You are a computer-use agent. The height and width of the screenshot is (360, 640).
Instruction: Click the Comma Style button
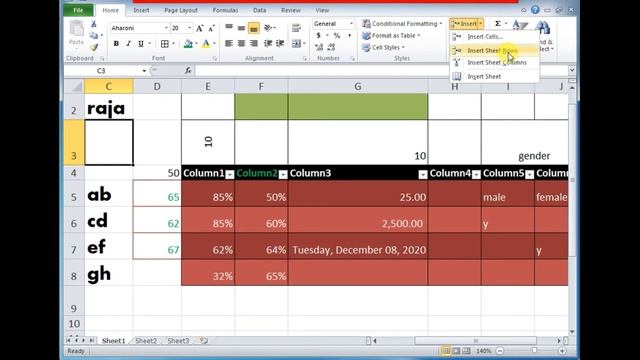(349, 36)
